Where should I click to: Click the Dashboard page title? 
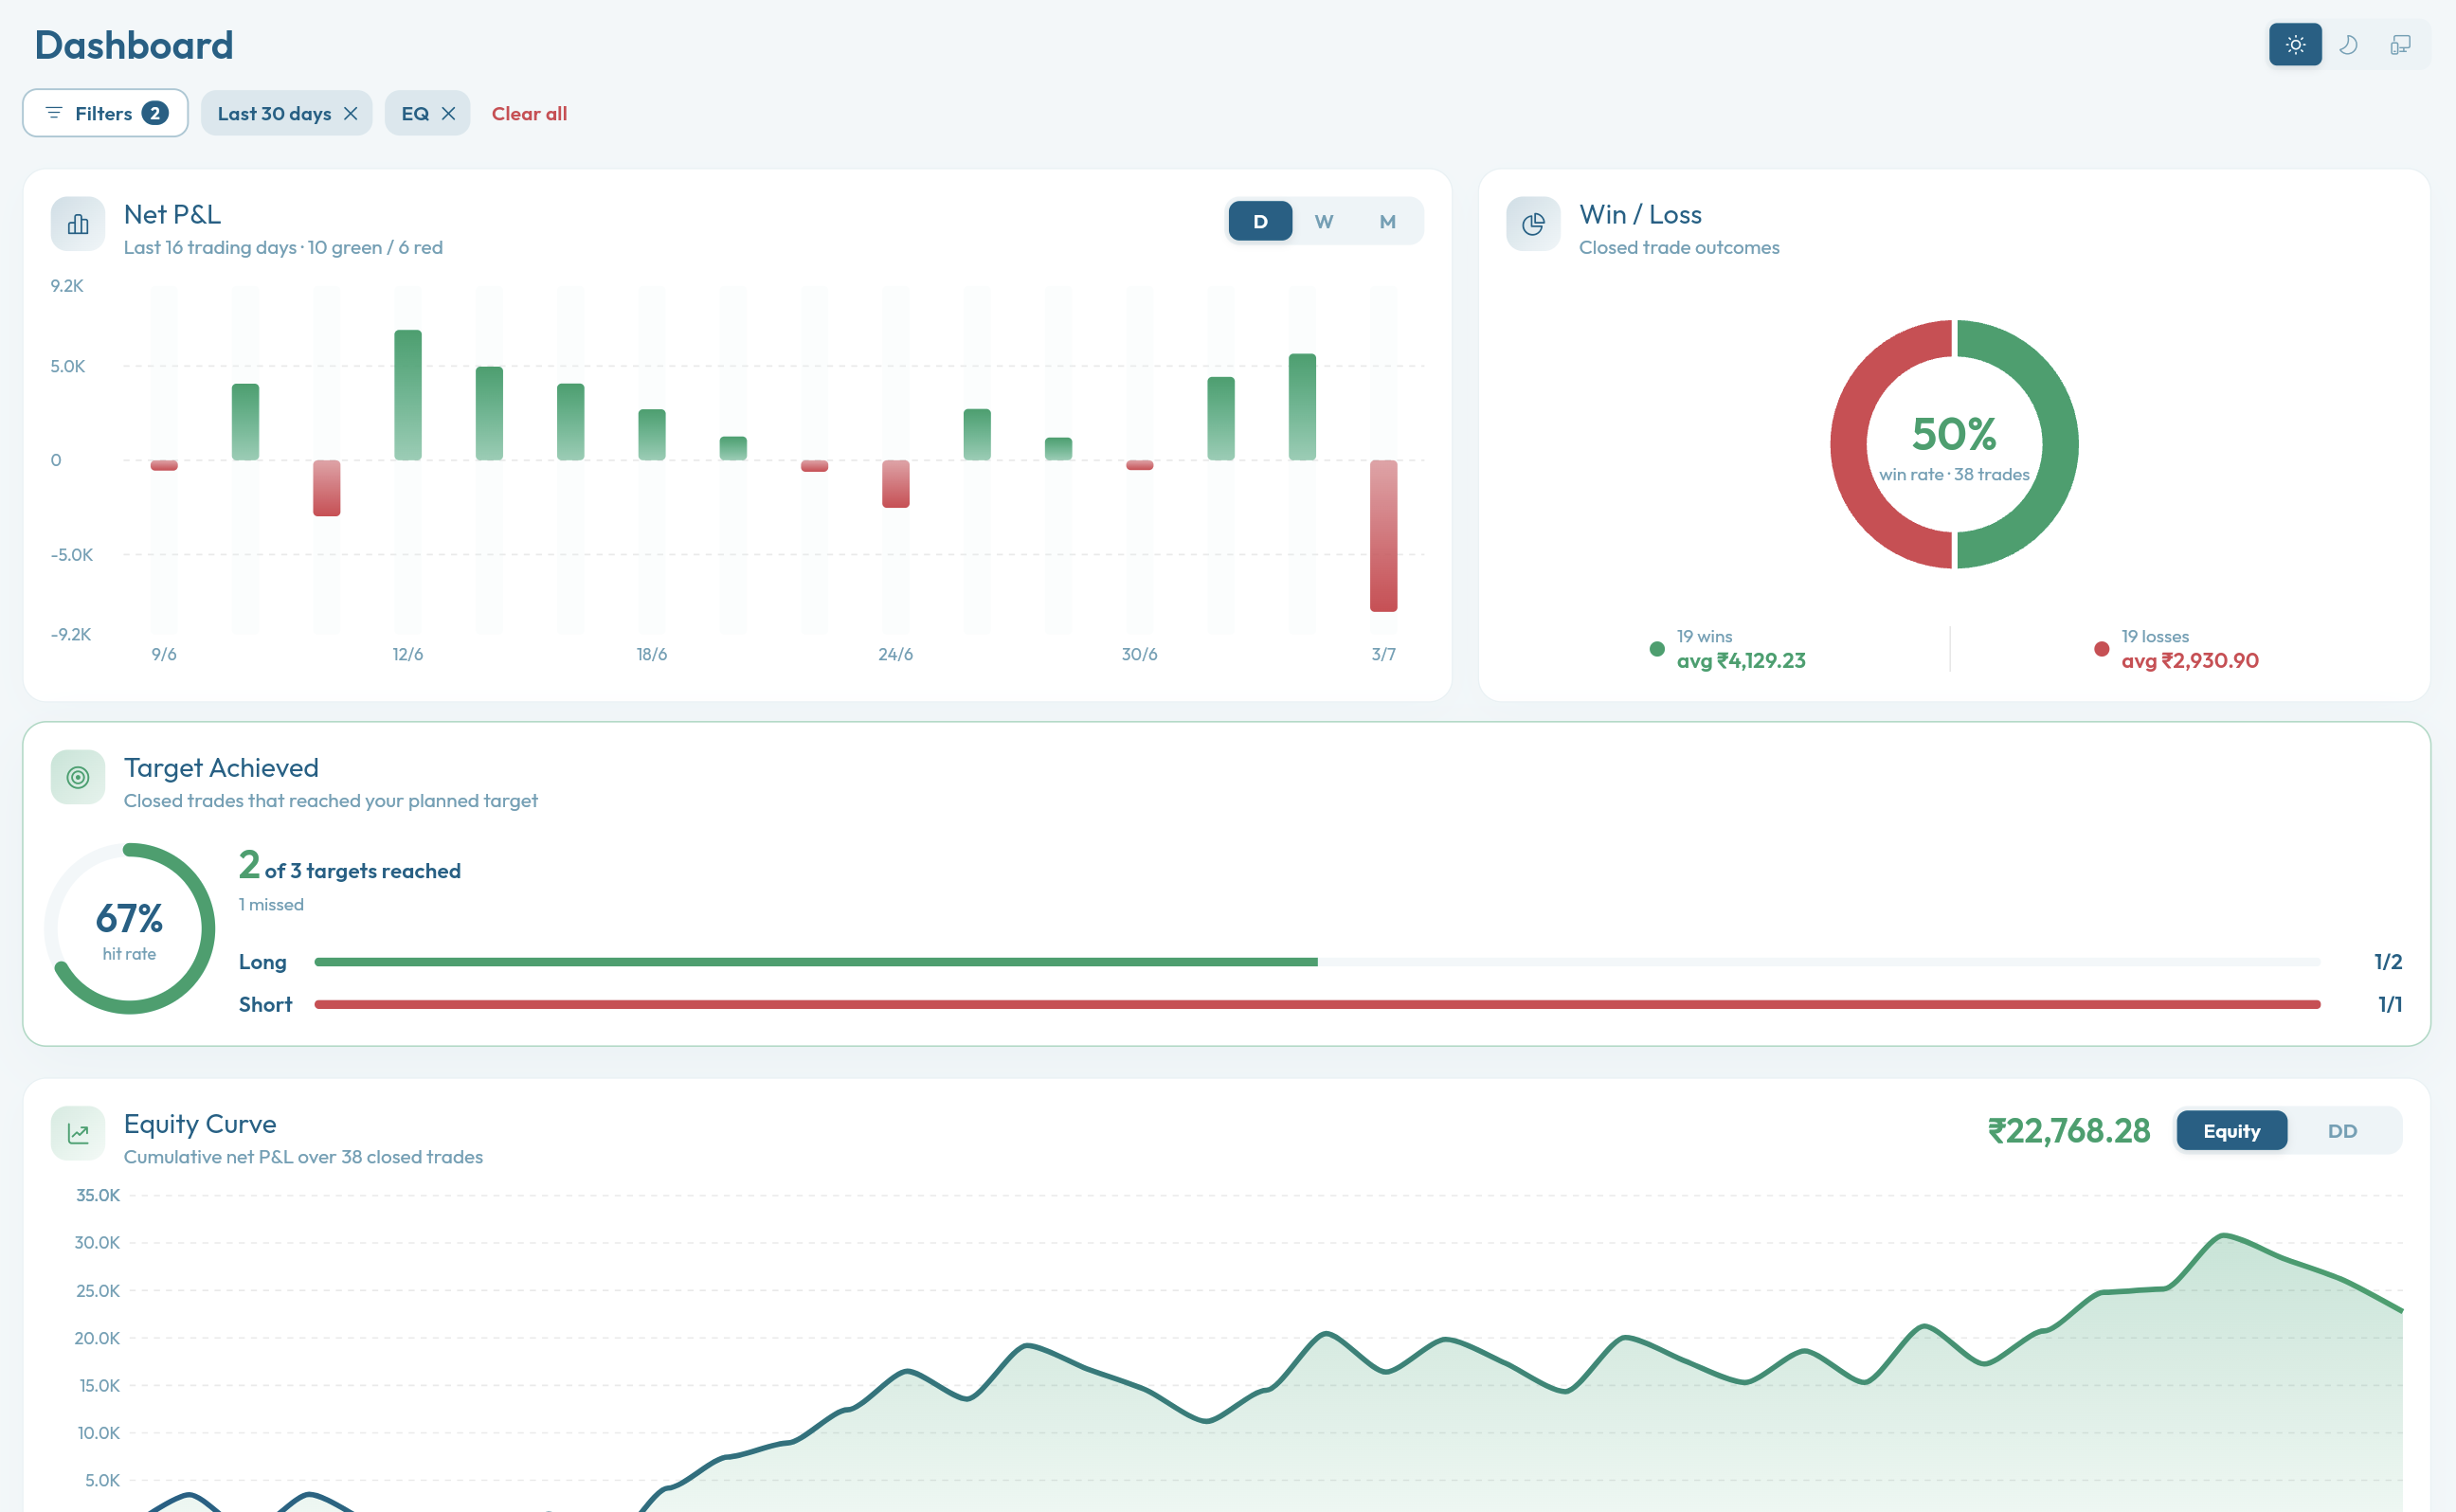click(x=134, y=45)
